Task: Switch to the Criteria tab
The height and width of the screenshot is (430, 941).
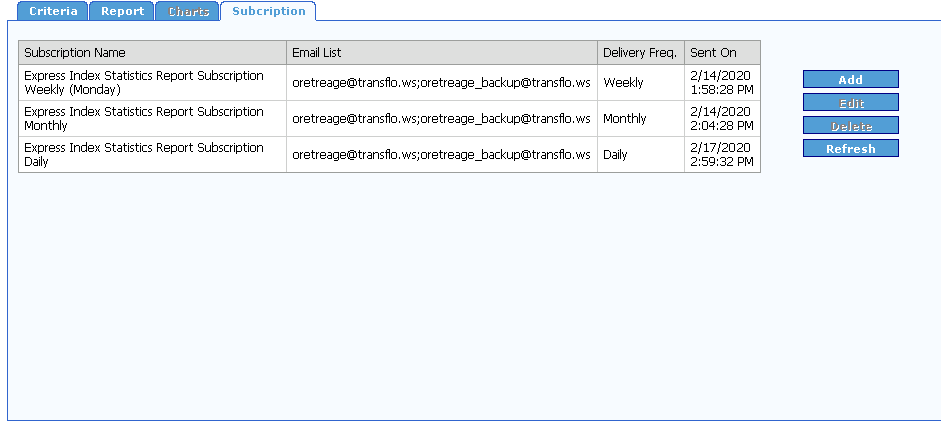Action: click(x=53, y=11)
